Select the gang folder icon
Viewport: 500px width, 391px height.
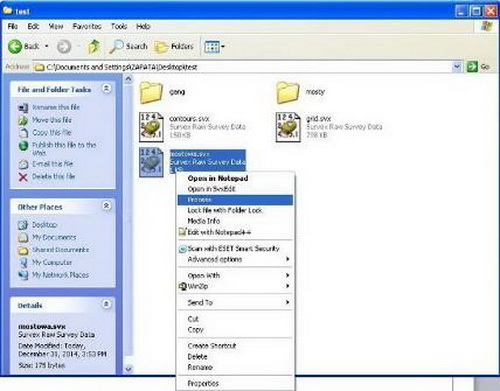coord(151,92)
